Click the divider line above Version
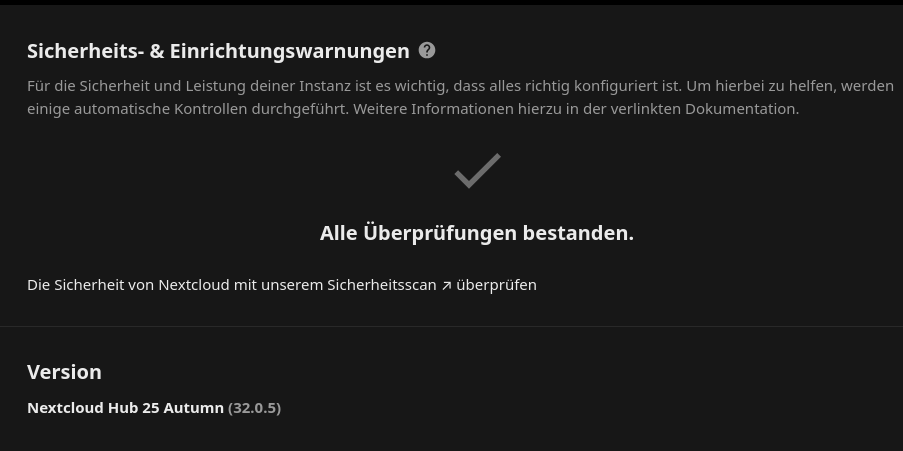The height and width of the screenshot is (451, 903). (x=452, y=327)
